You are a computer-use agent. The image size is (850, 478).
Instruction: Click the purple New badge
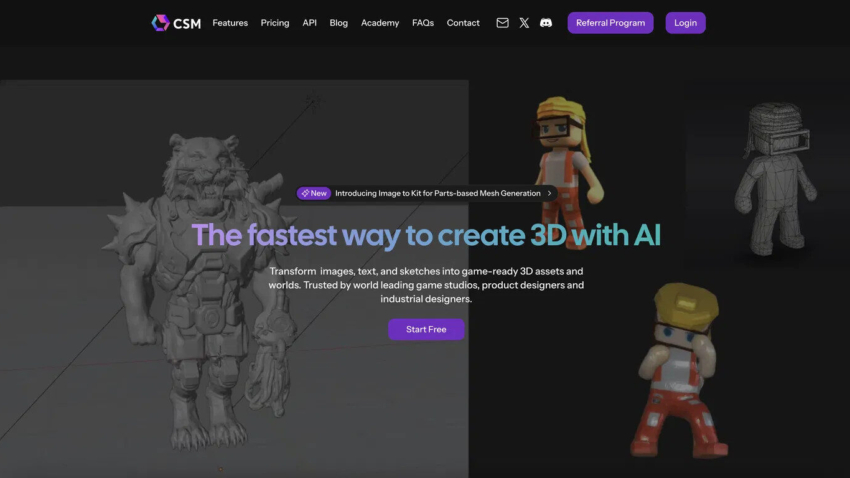pyautogui.click(x=313, y=193)
